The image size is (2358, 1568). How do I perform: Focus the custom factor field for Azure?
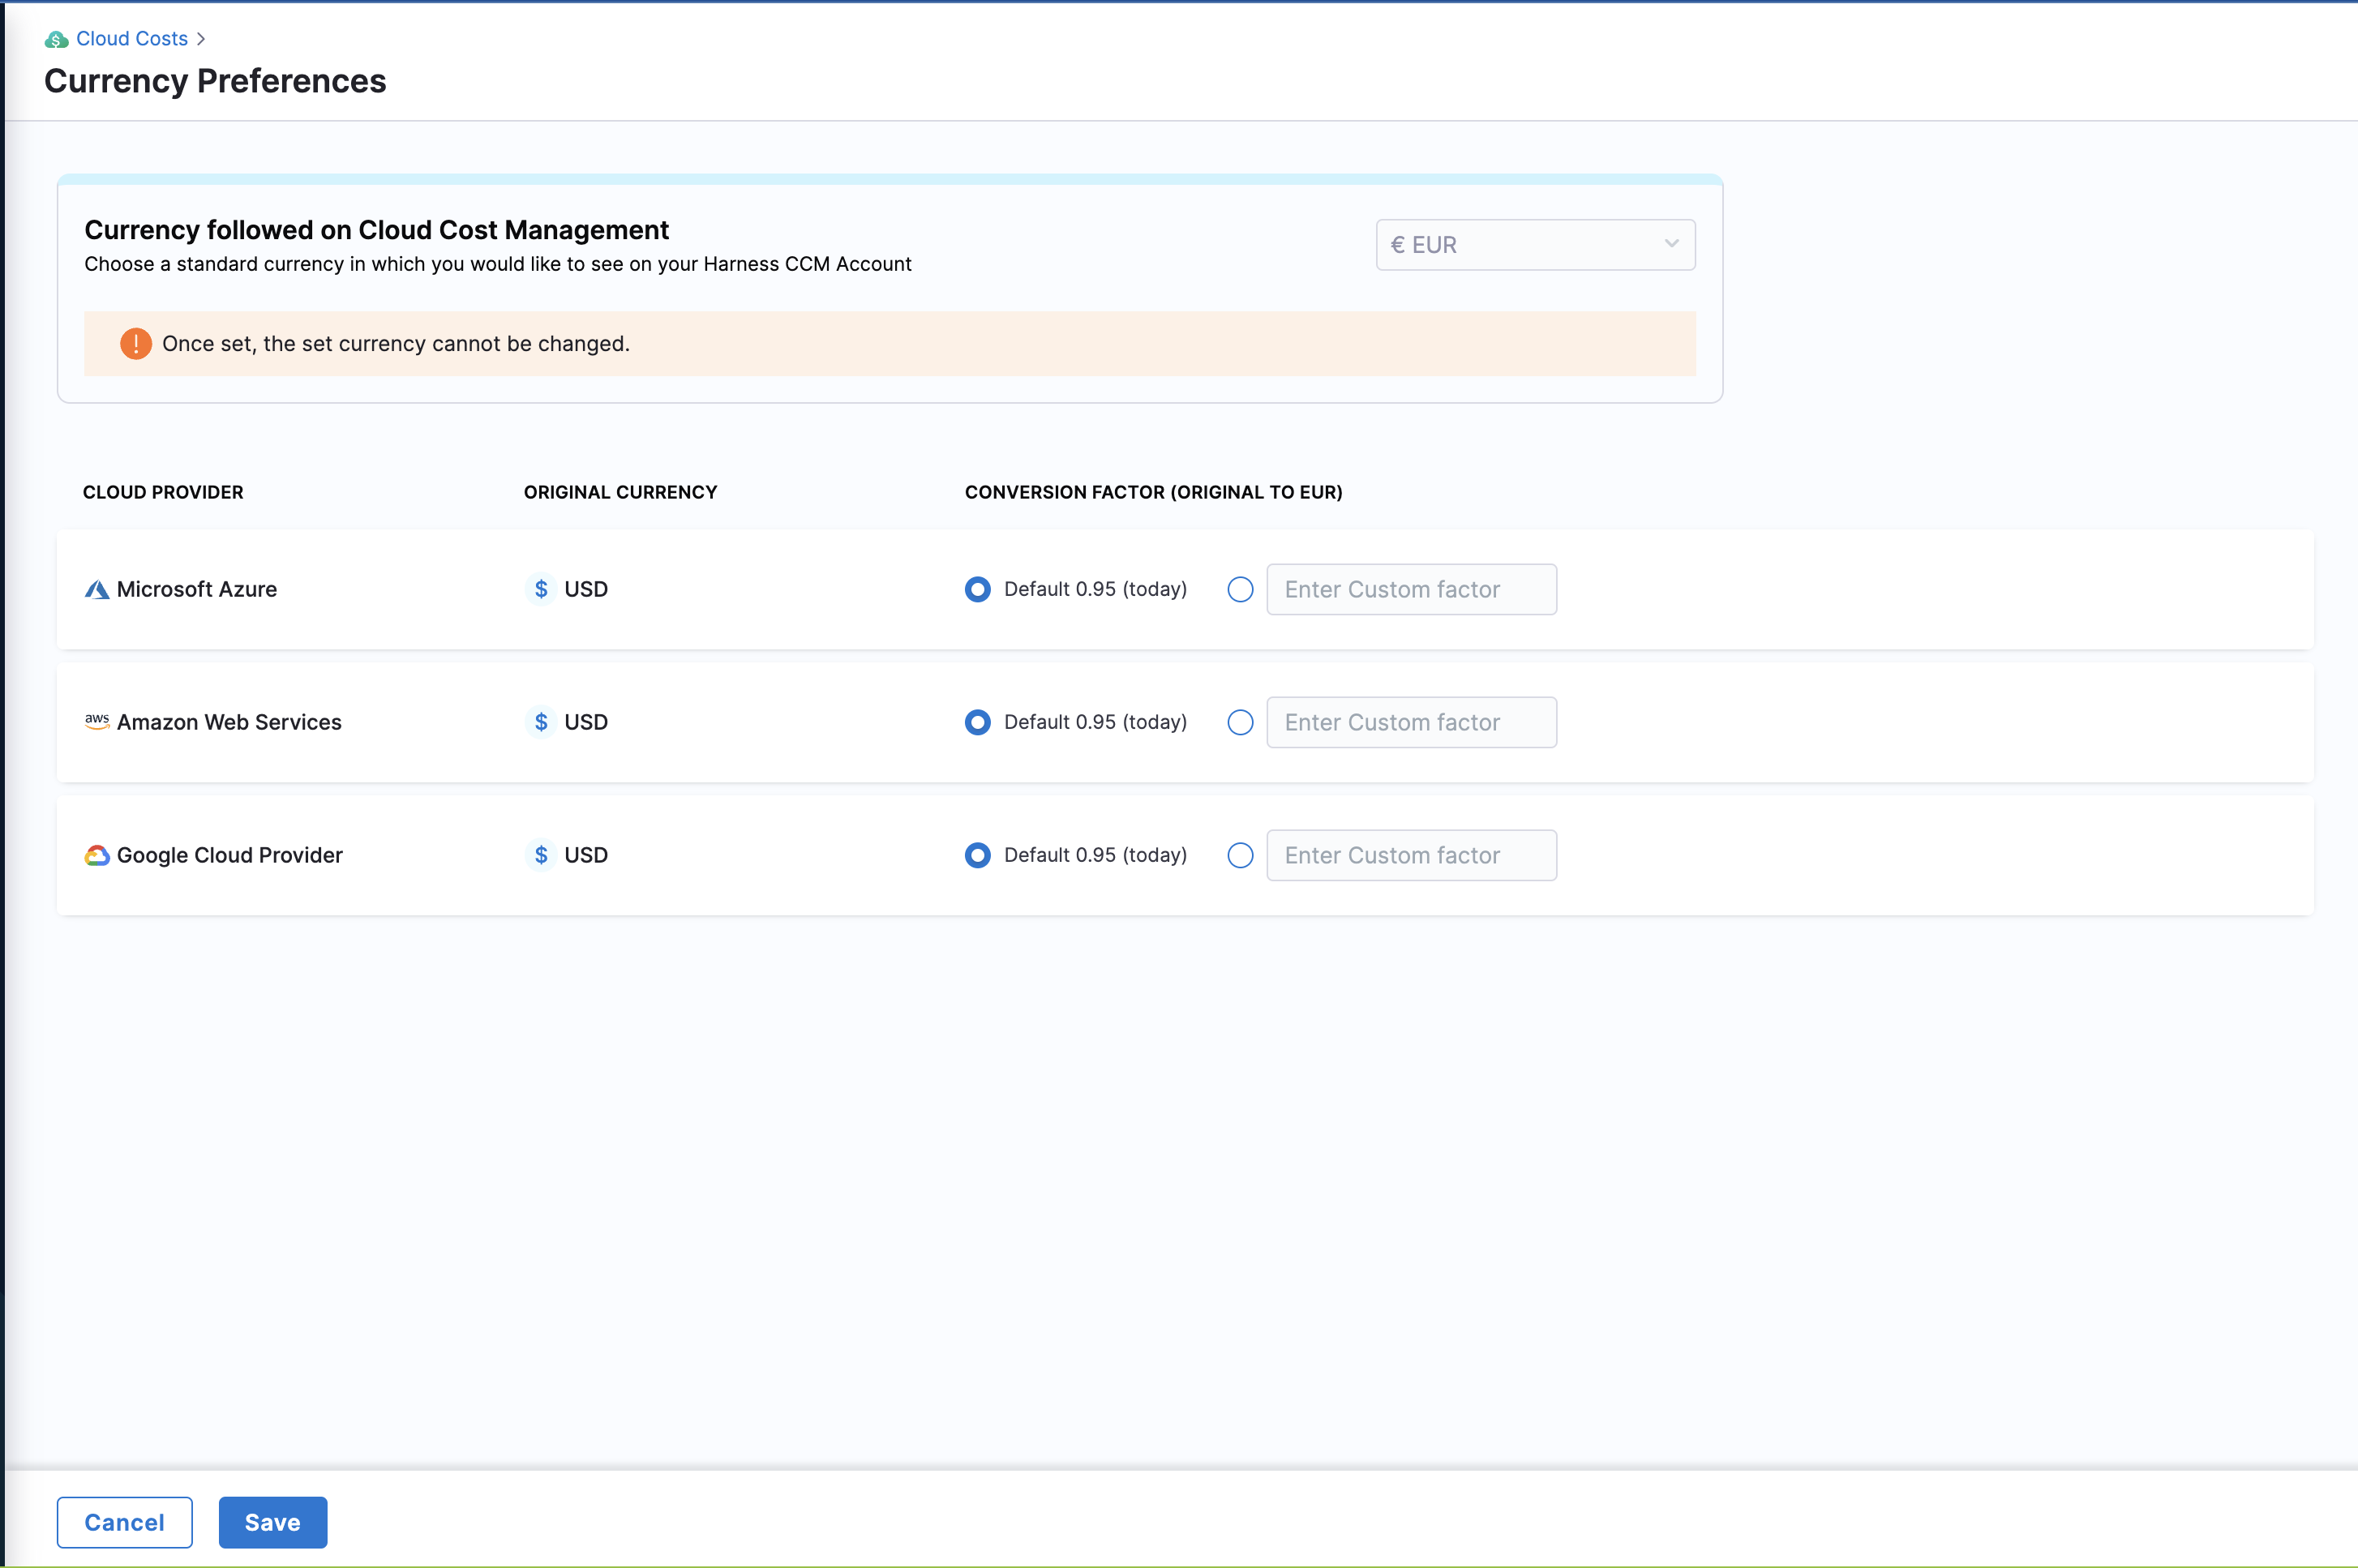[1410, 589]
